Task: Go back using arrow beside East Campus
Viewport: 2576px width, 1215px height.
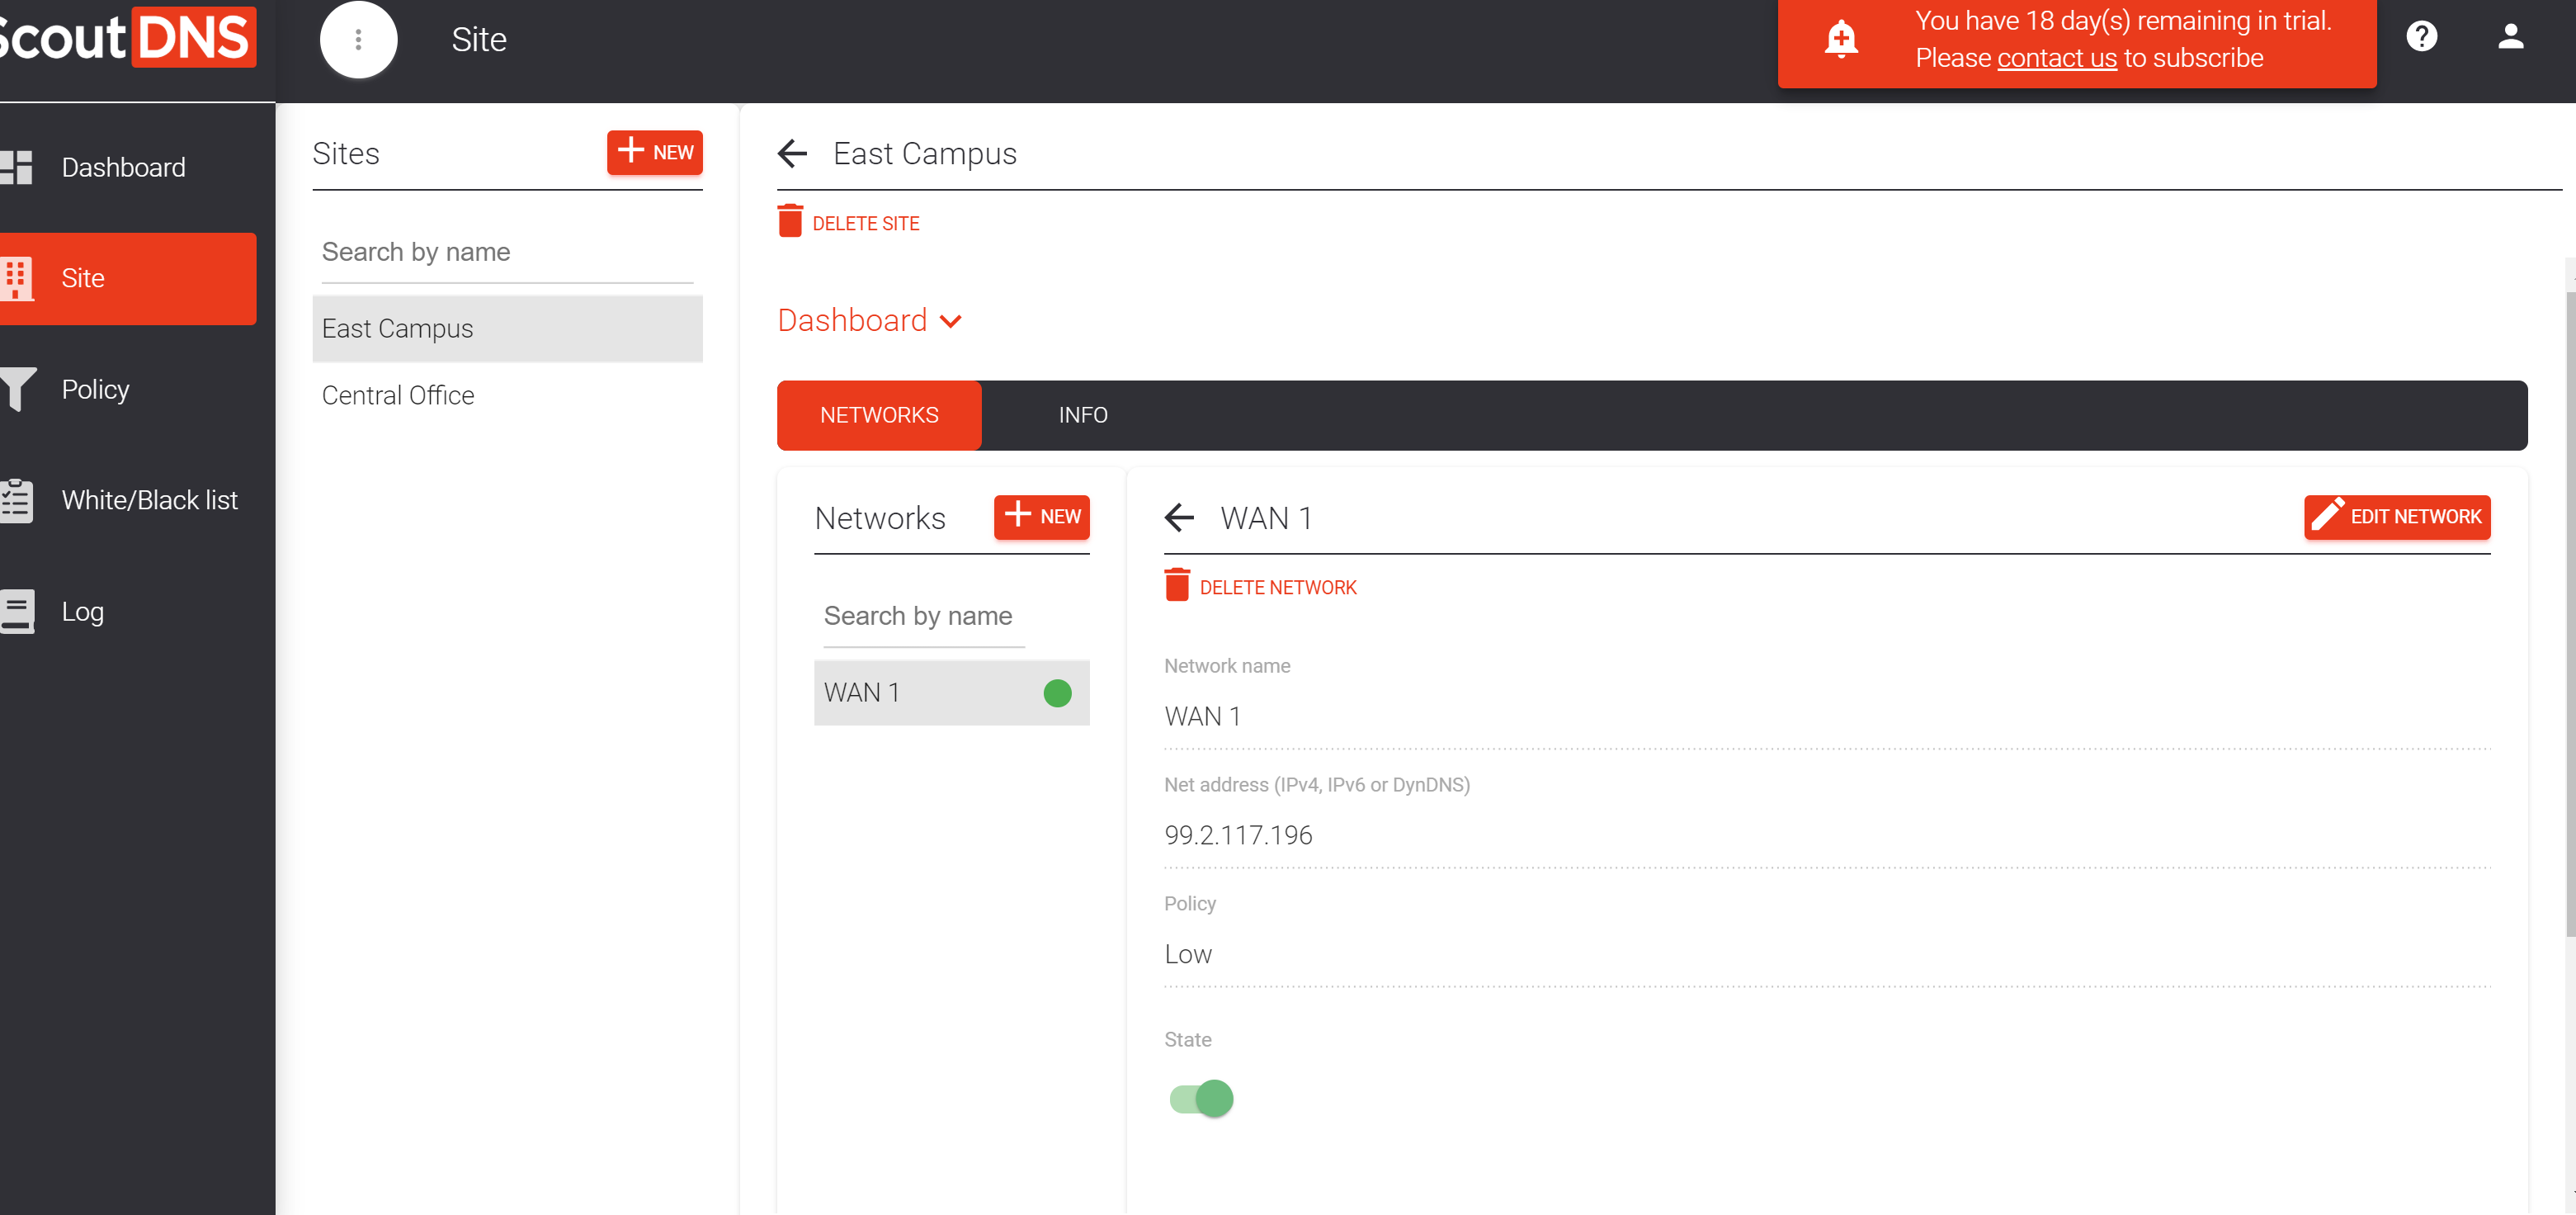Action: pyautogui.click(x=792, y=153)
